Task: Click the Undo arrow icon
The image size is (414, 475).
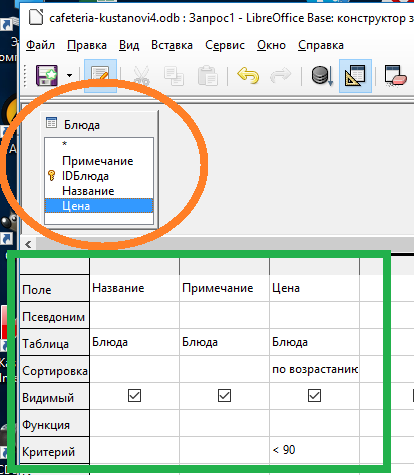Action: (x=248, y=75)
